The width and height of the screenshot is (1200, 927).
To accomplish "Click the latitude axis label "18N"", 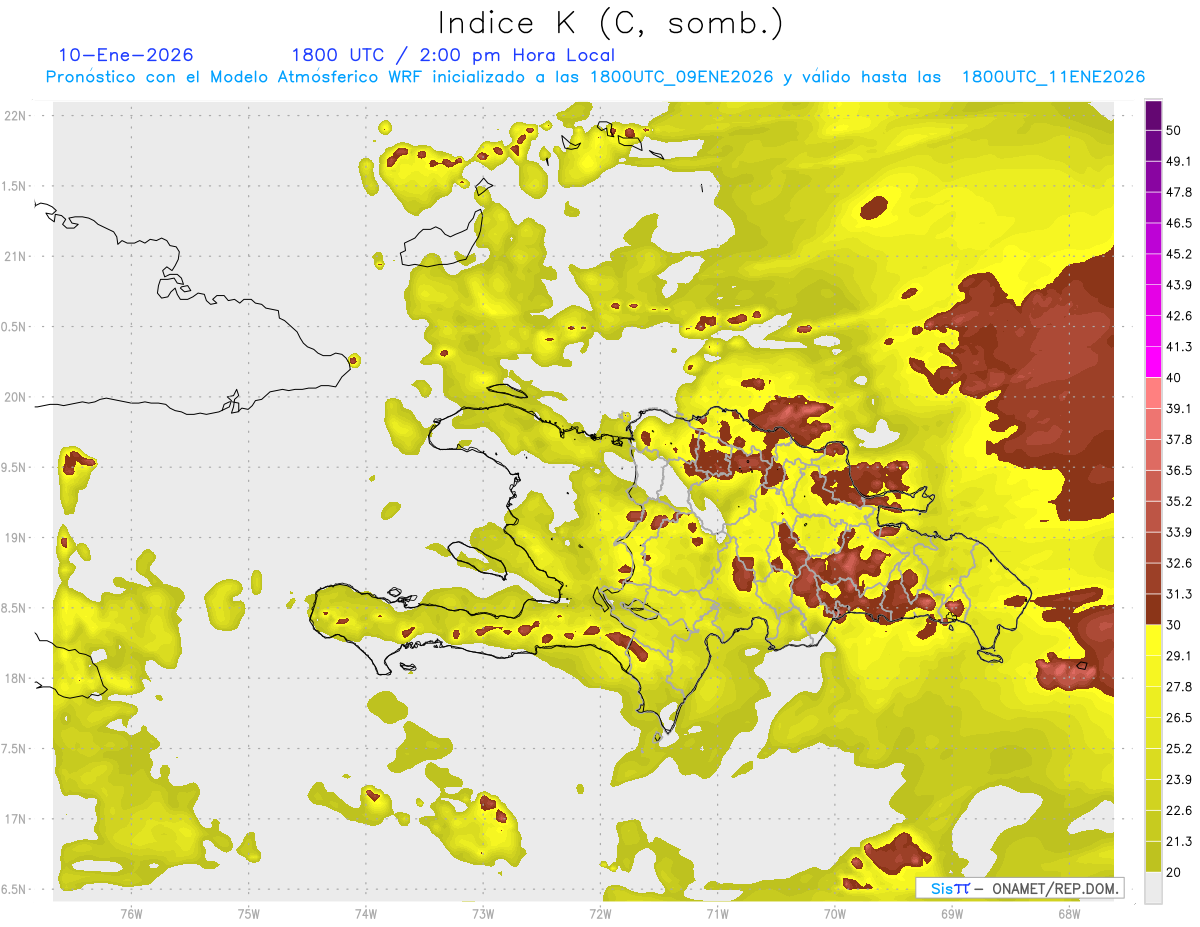I will [17, 679].
